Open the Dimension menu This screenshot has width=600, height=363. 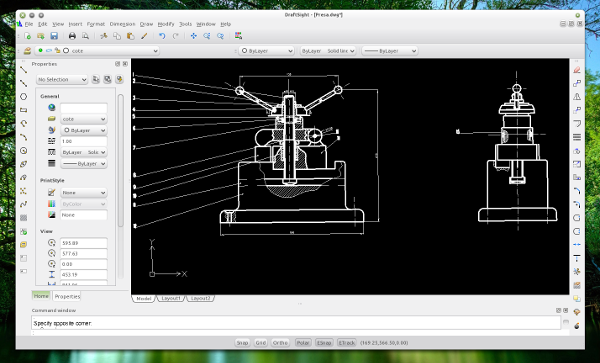pyautogui.click(x=122, y=24)
